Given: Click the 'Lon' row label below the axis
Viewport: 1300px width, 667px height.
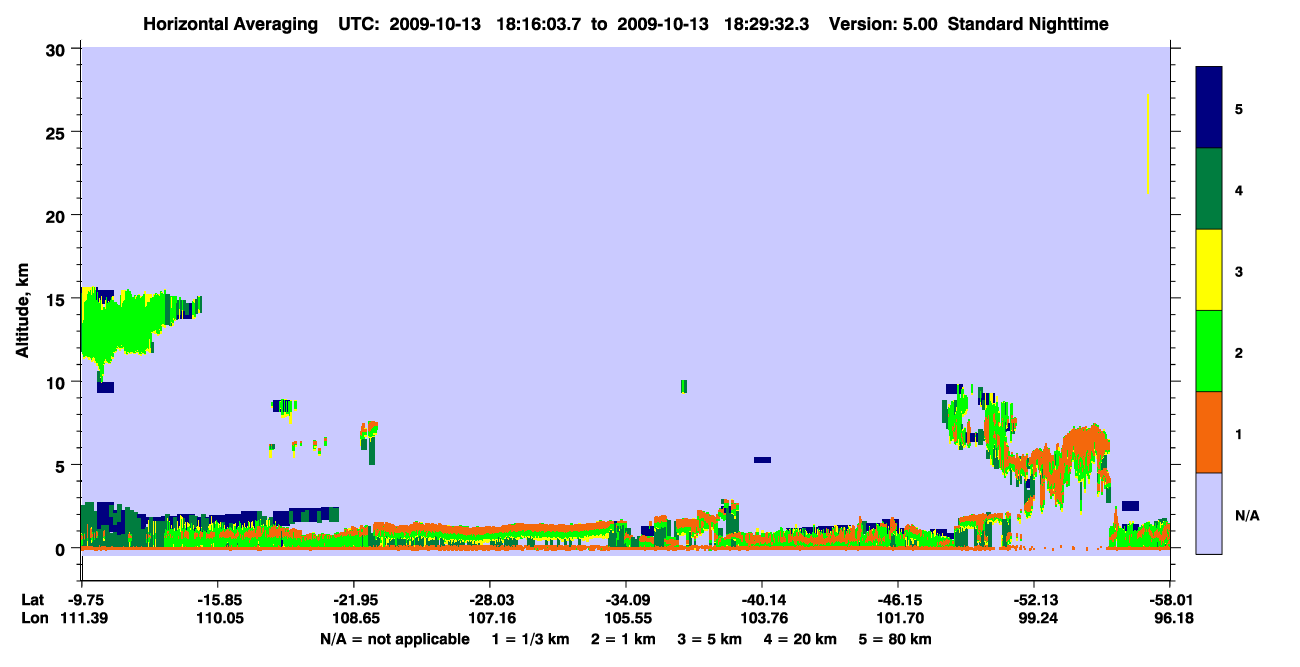Looking at the screenshot, I should (34, 619).
